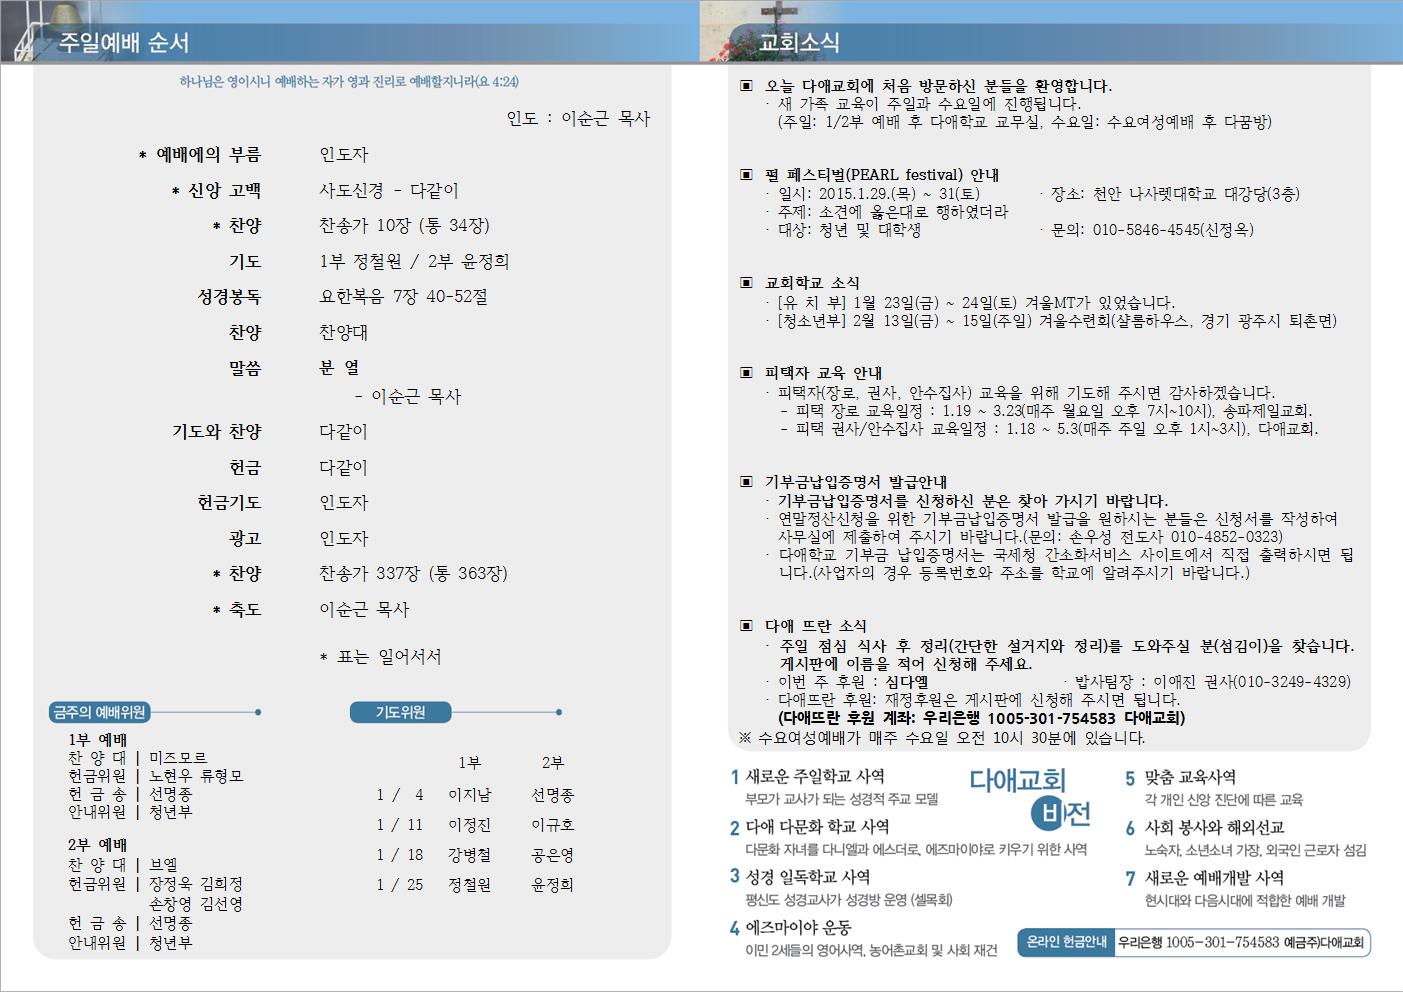Click the 1/25 정철원 prayer schedule row

point(474,885)
